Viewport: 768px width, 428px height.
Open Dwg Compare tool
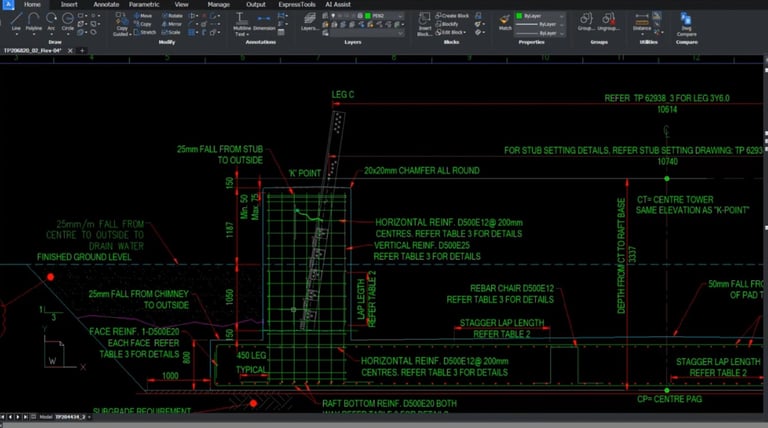coord(686,24)
